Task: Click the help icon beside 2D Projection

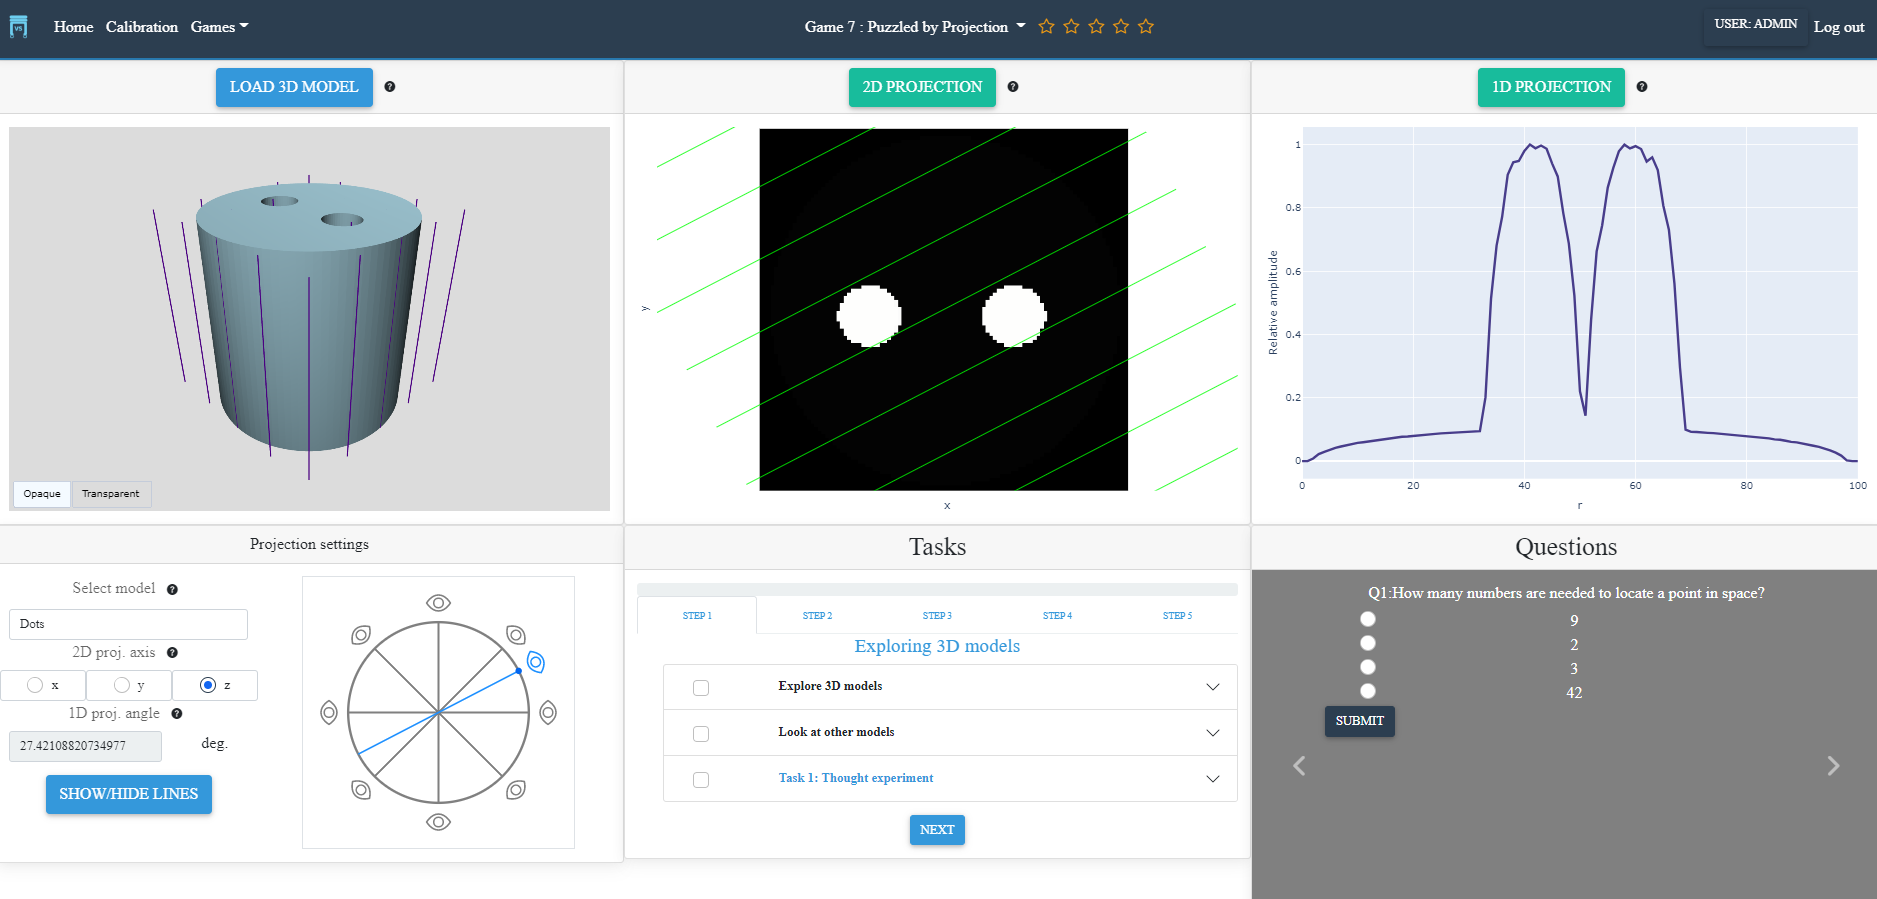Action: point(1013,87)
